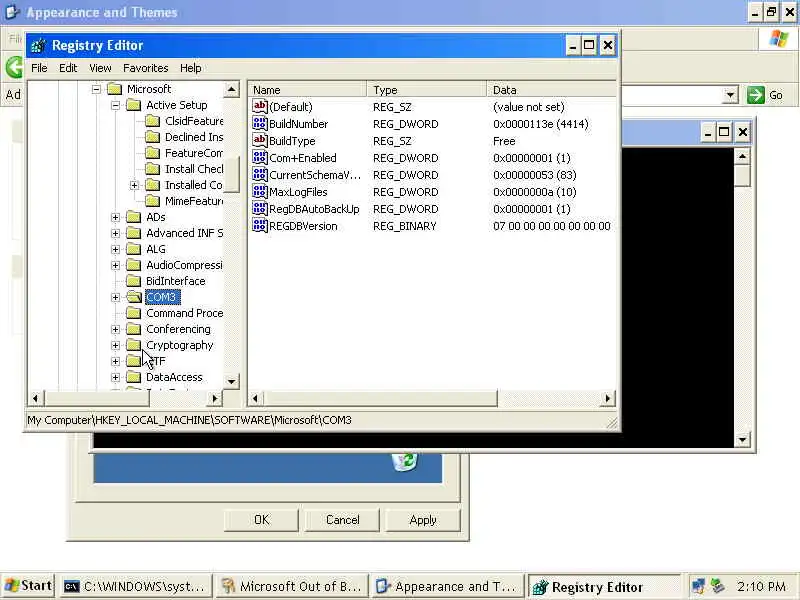Image resolution: width=800 pixels, height=600 pixels.
Task: Click the Recycle Bin icon in preview
Action: pos(405,462)
